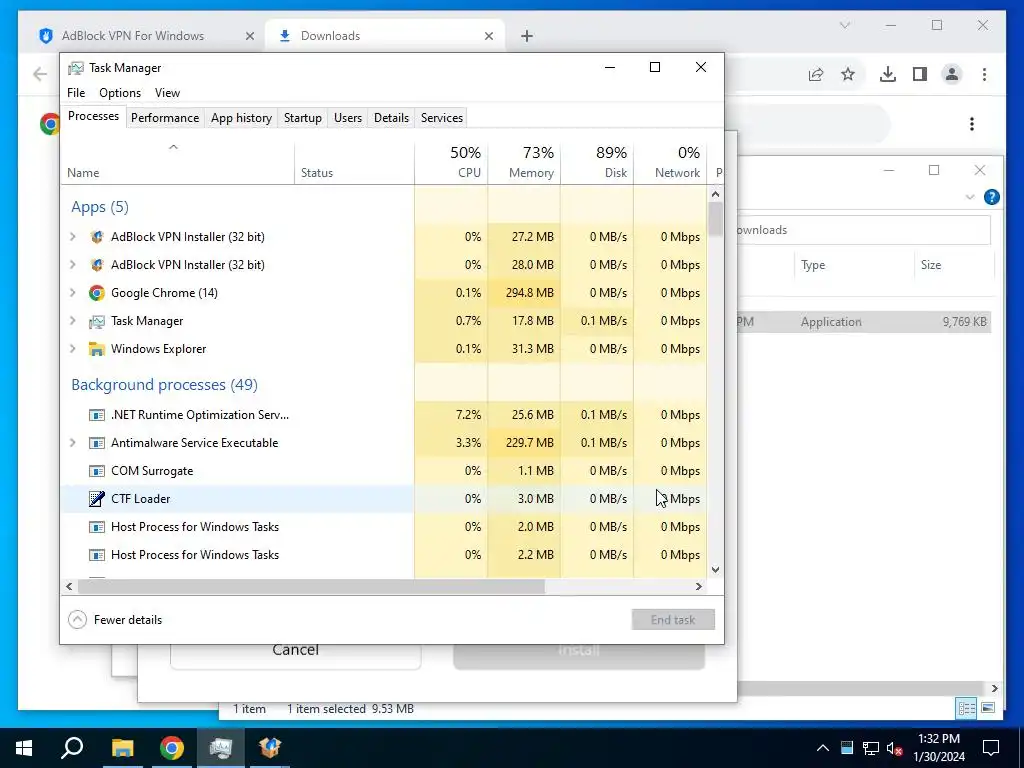Viewport: 1024px width, 768px height.
Task: Open the Chrome profile avatar
Action: click(952, 74)
